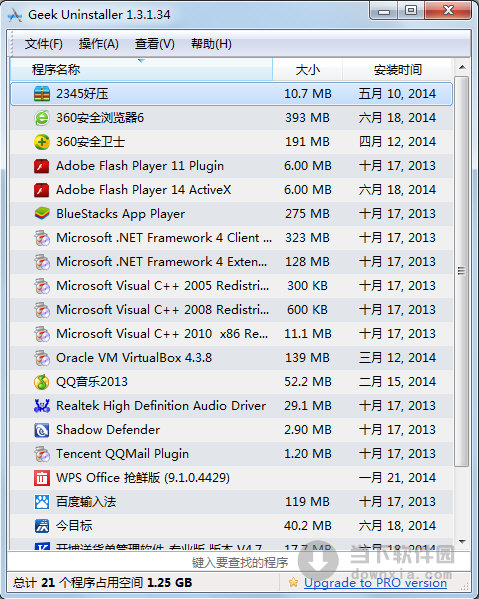Select WPS Office 抢鲜版 (9.1.0.4429) entry

click(x=143, y=478)
